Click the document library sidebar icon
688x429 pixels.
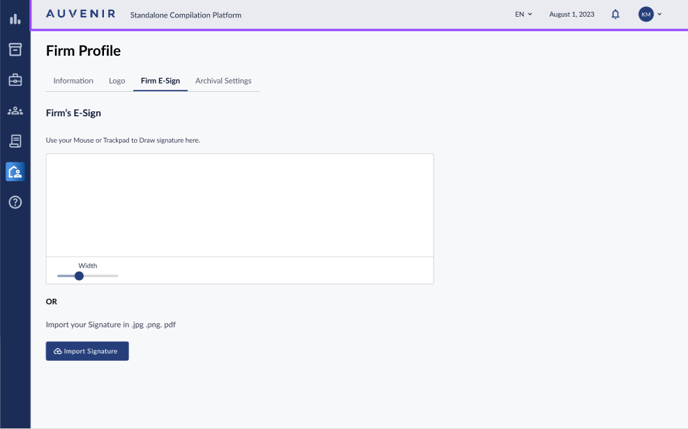[15, 141]
